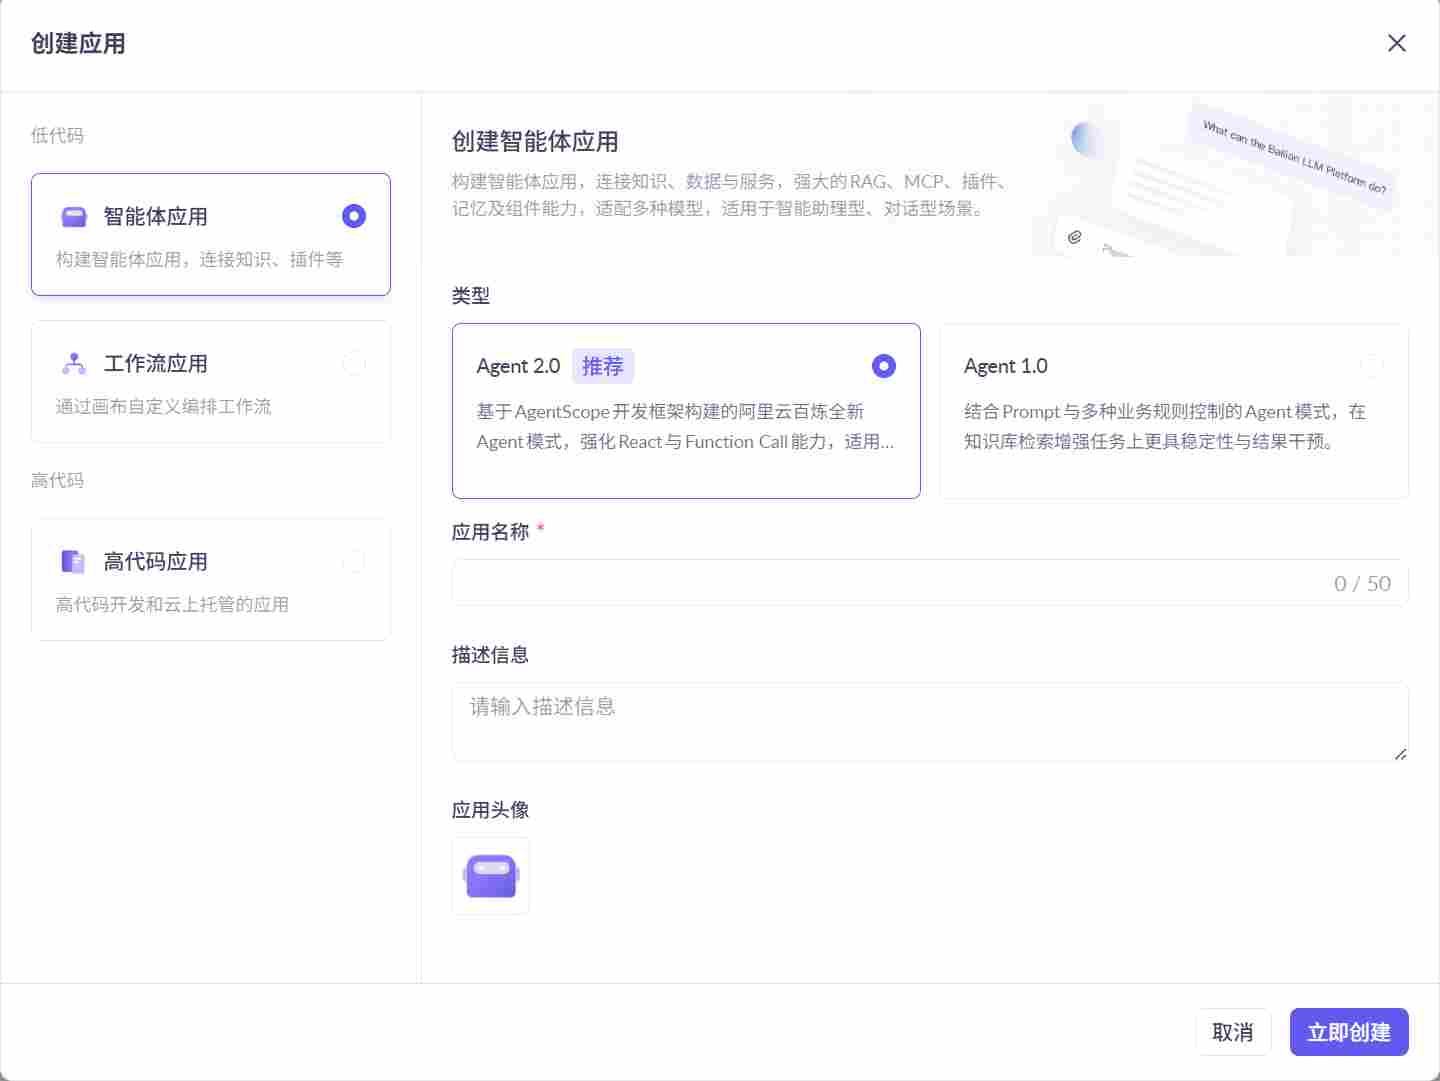
Task: Select the Agent 1.0 type card
Action: coord(1173,411)
